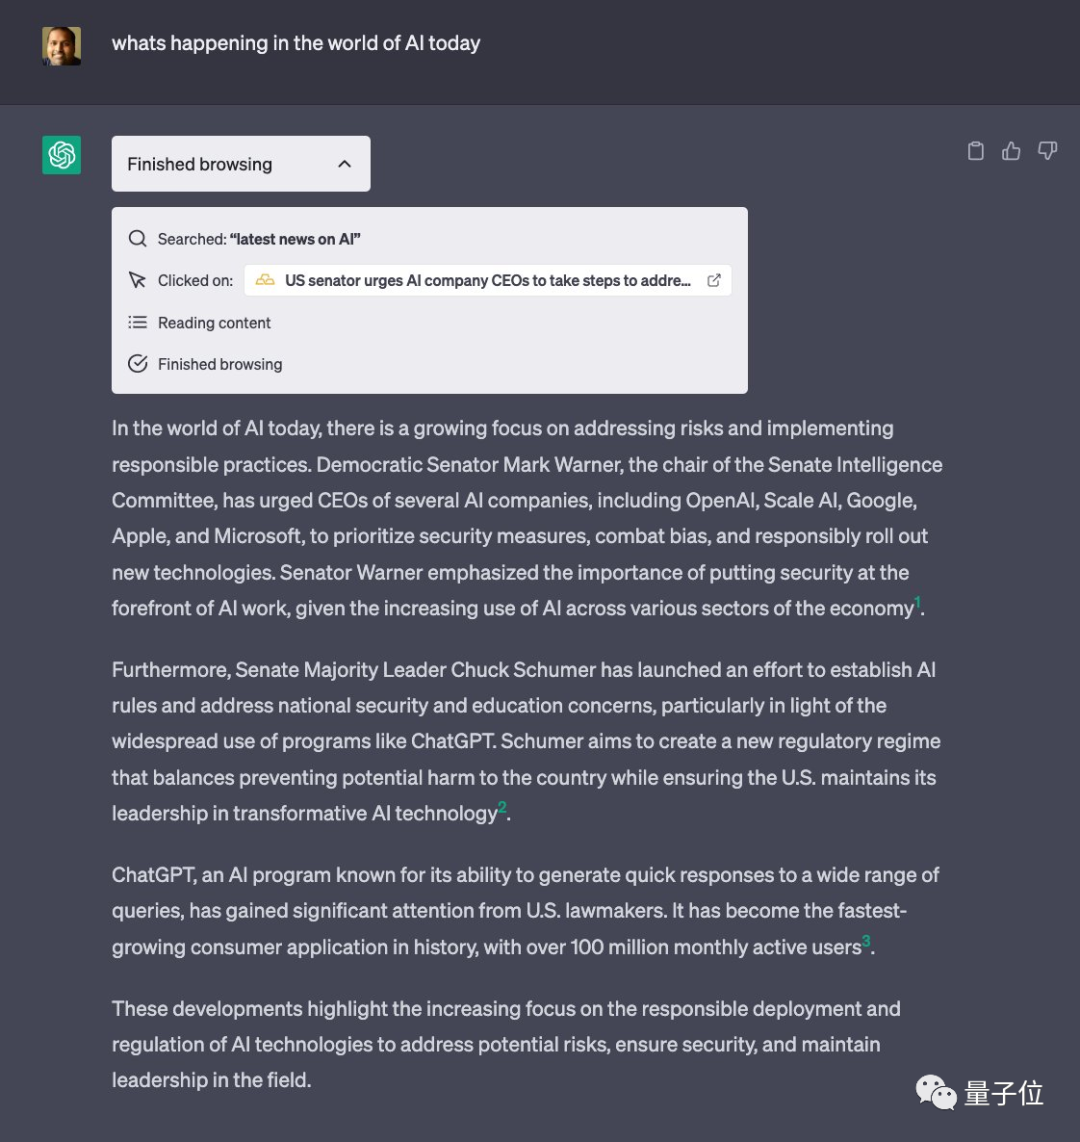Click the Bing icon inside the article link
Viewport: 1080px width, 1142px height.
[265, 281]
